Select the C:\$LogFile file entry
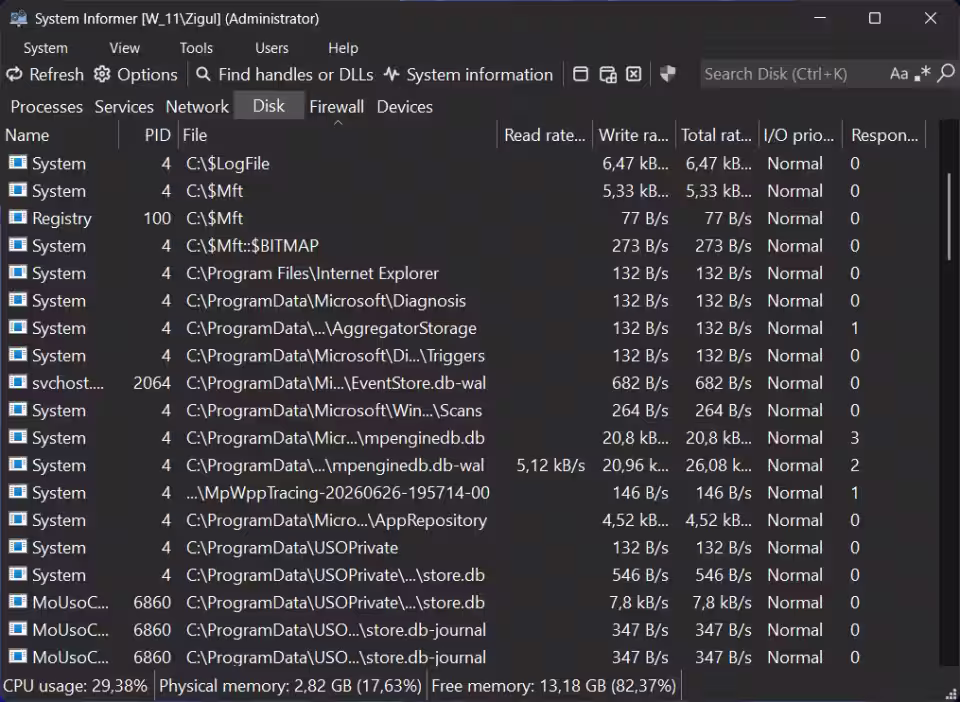 pos(228,163)
